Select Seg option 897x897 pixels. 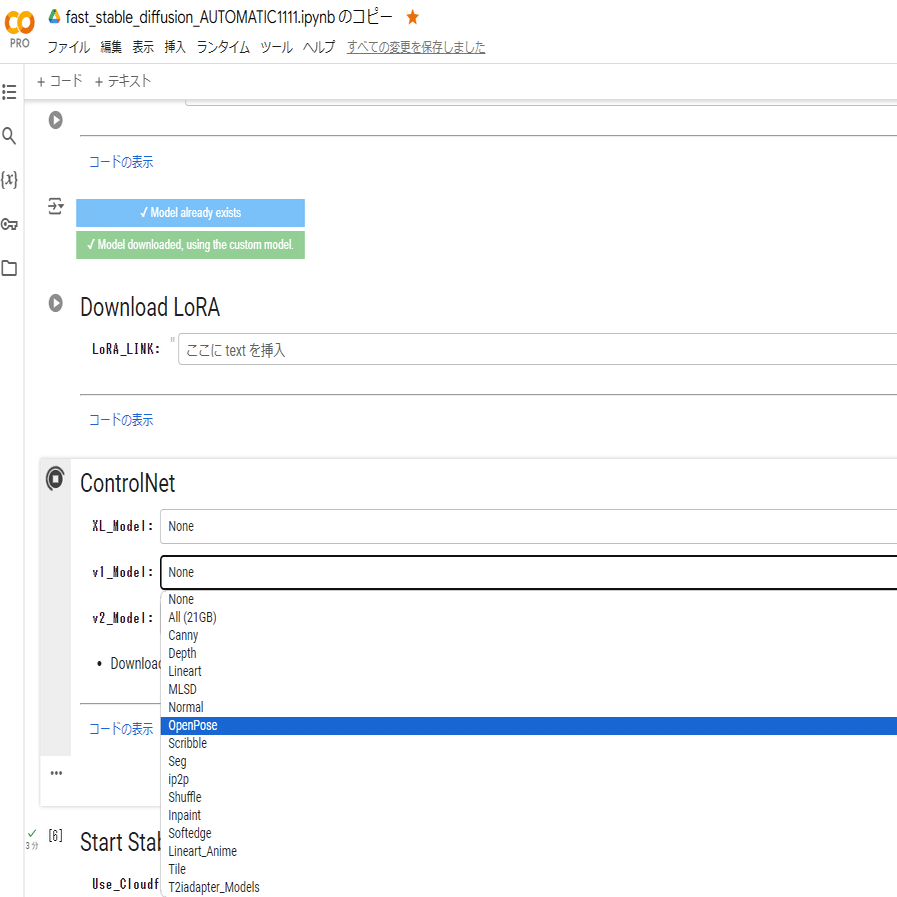529,761
